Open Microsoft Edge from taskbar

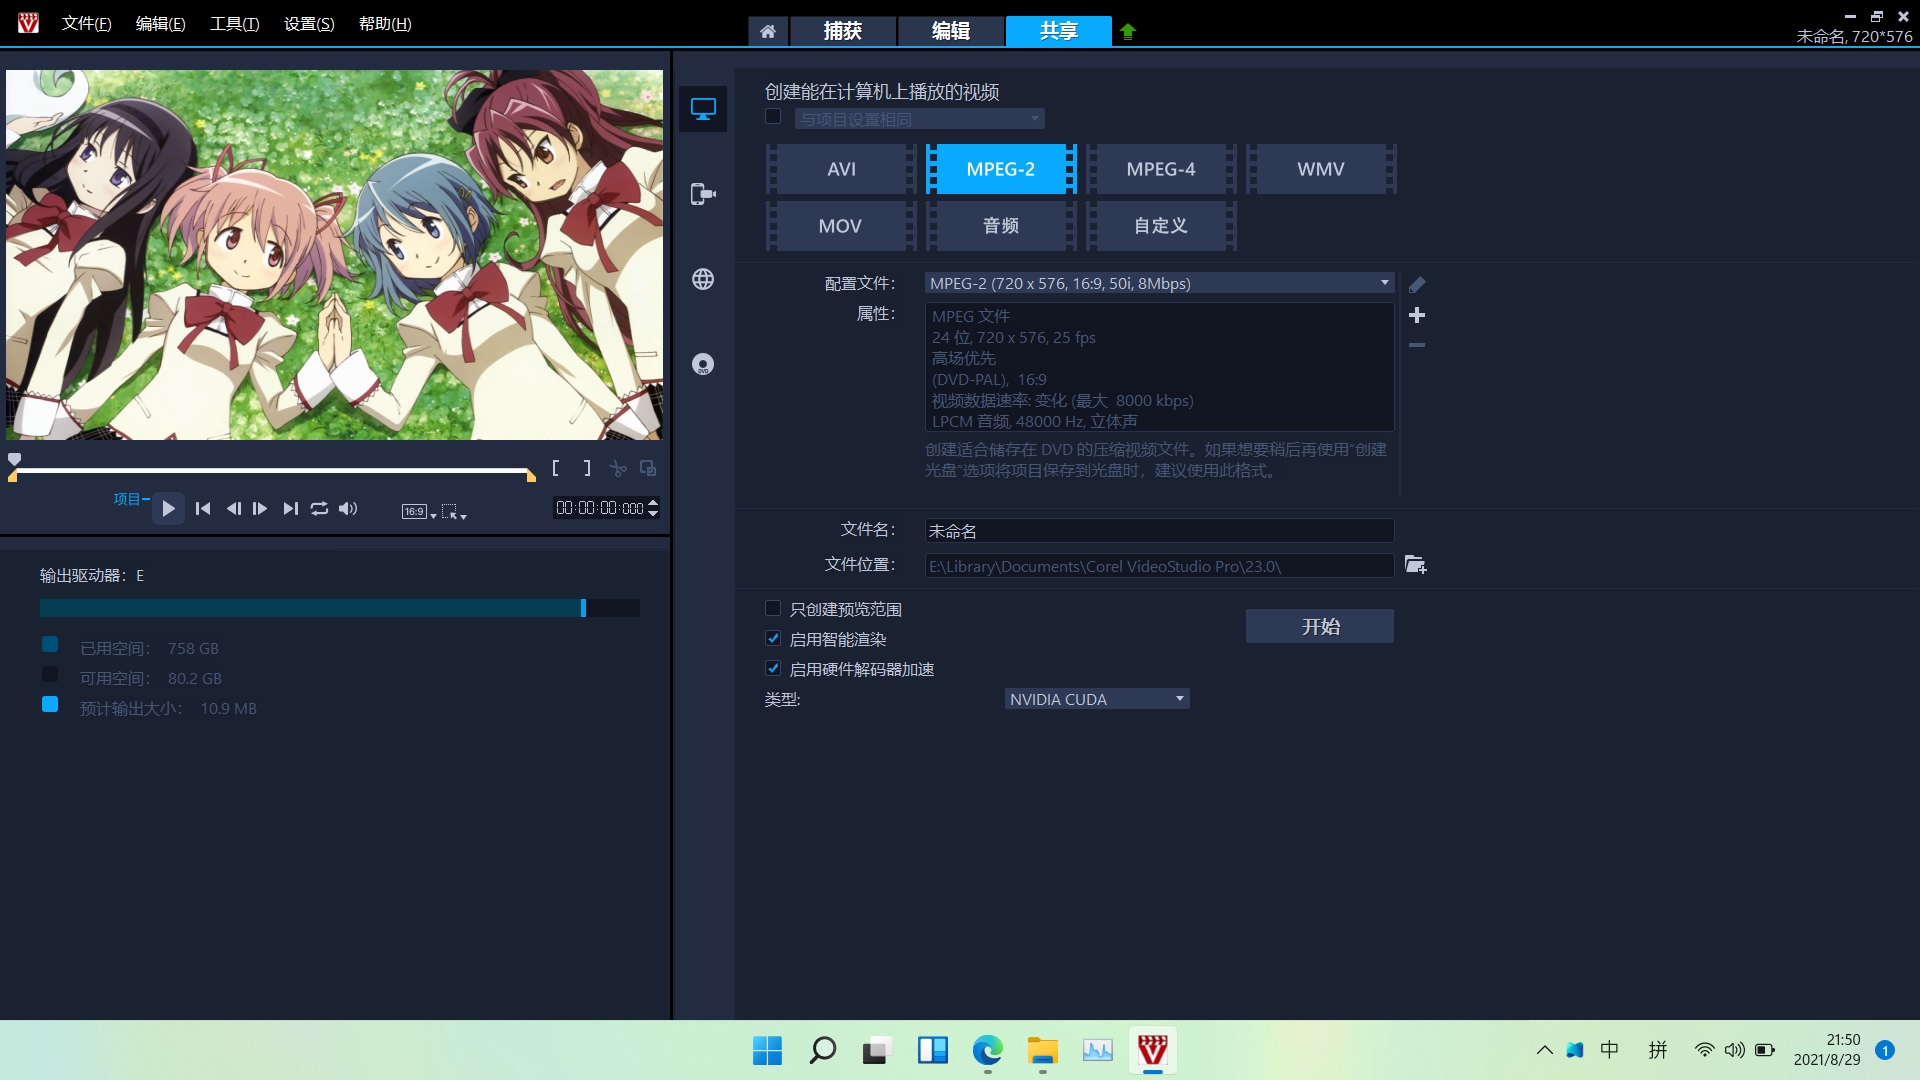[x=987, y=1050]
